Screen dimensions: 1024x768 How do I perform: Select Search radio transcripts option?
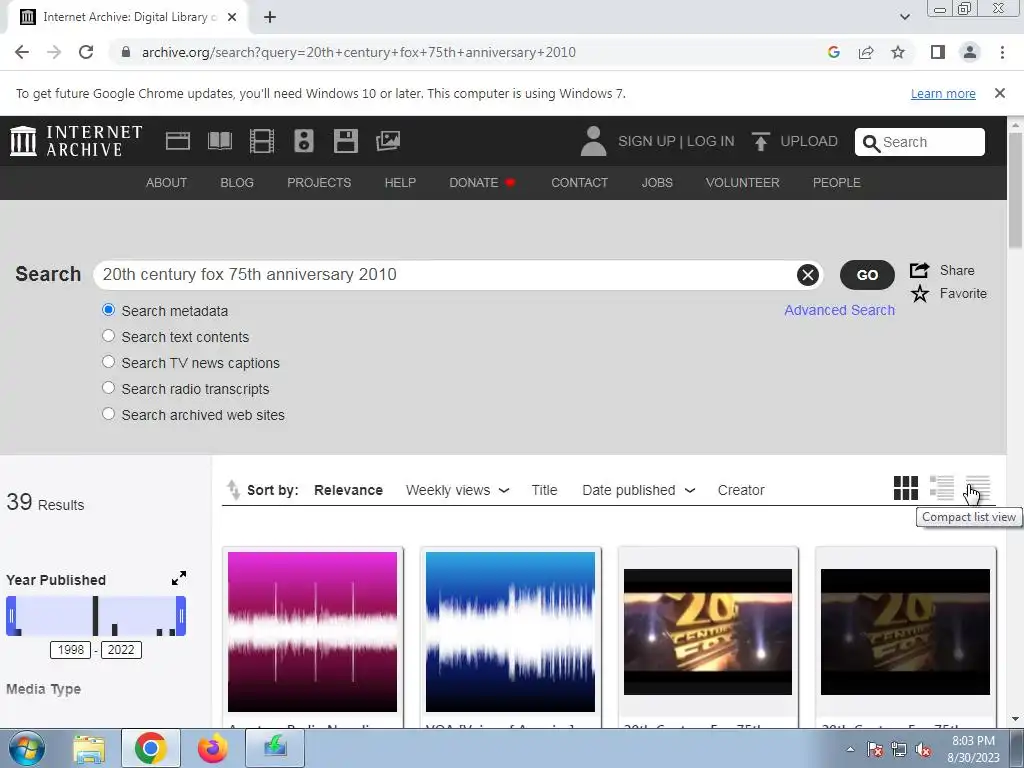[x=108, y=388]
